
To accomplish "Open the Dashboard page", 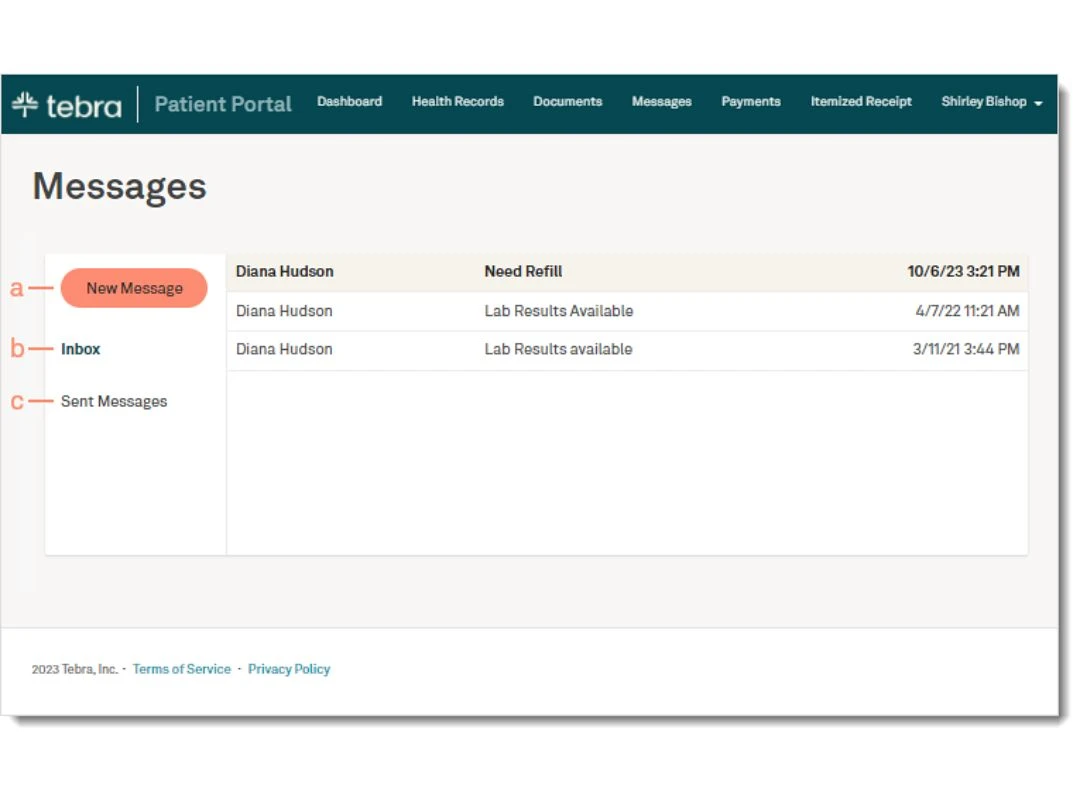I will [349, 101].
